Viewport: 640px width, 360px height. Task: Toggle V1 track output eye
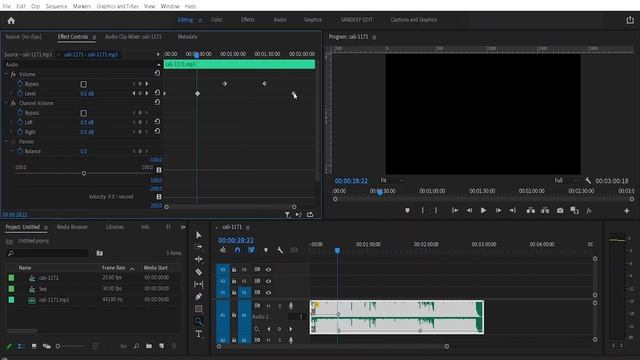coord(268,292)
